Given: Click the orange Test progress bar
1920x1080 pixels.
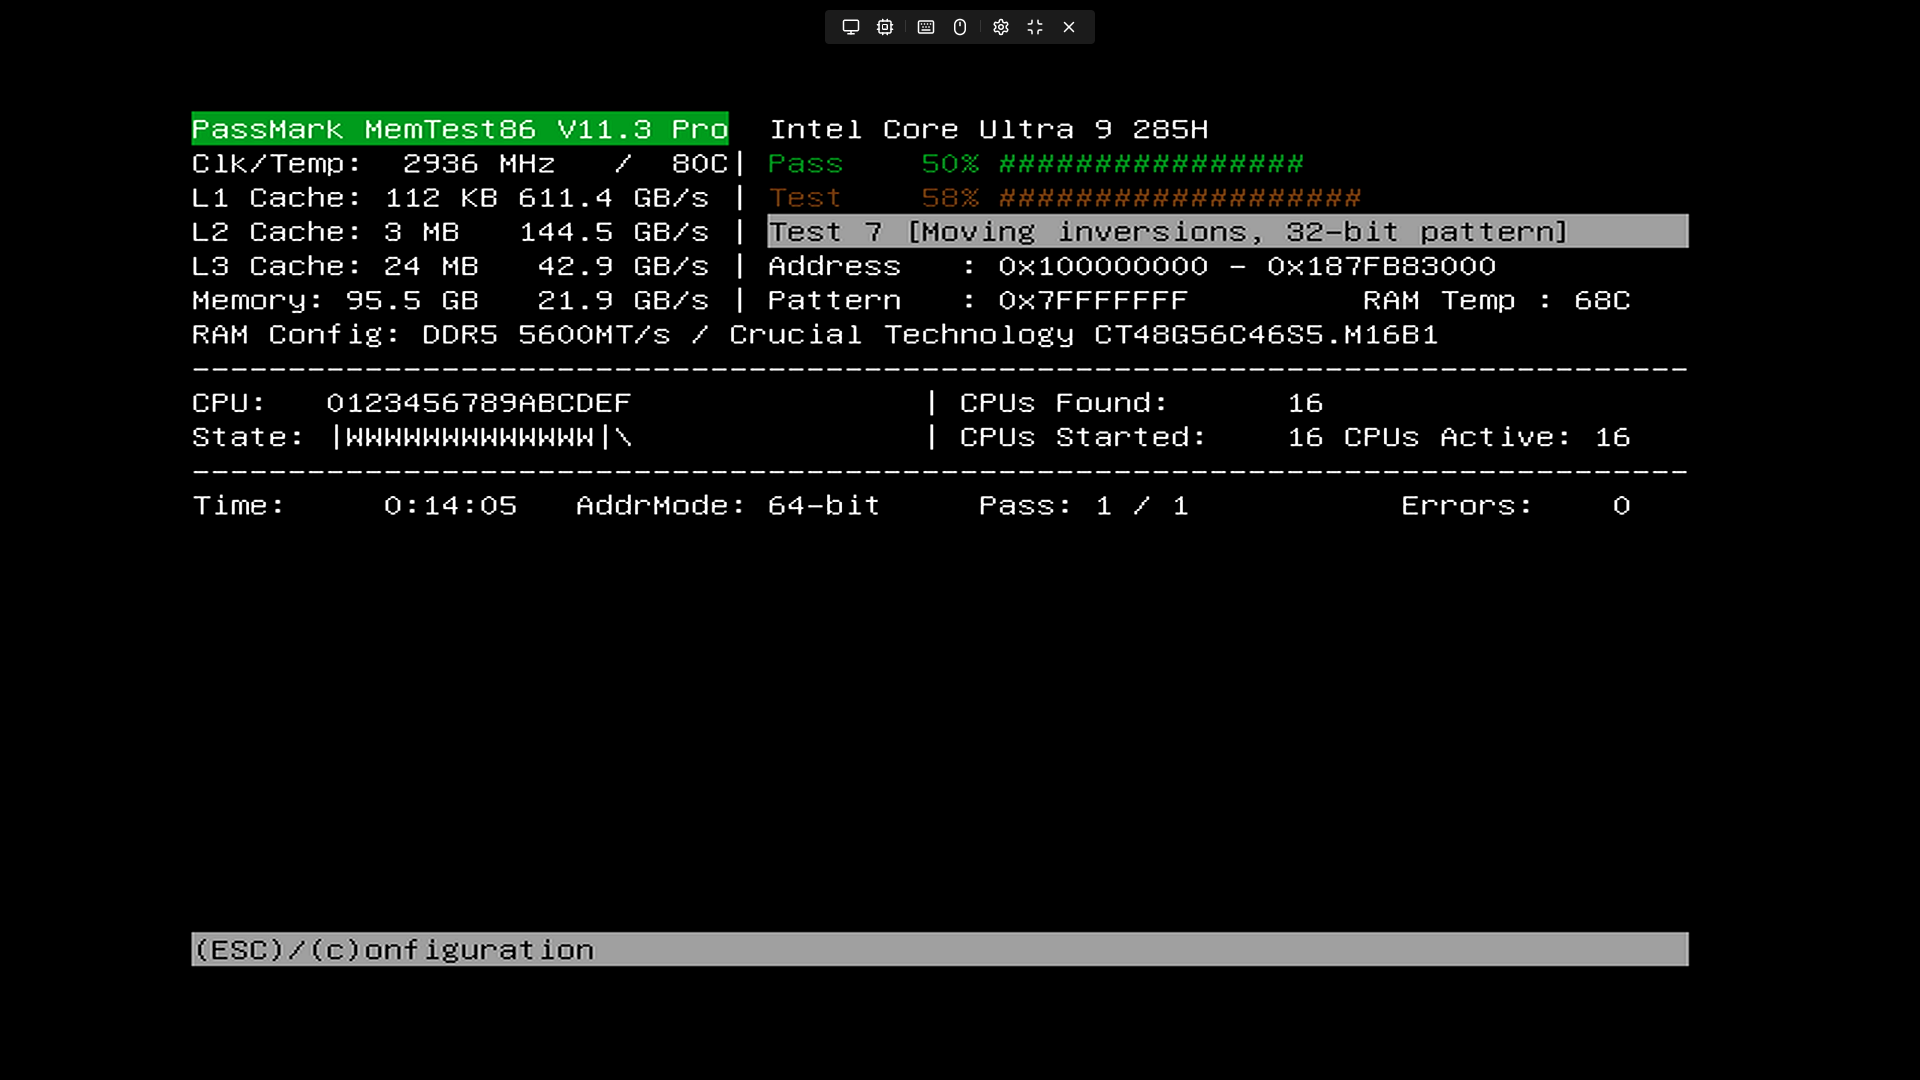Looking at the screenshot, I should point(1179,198).
